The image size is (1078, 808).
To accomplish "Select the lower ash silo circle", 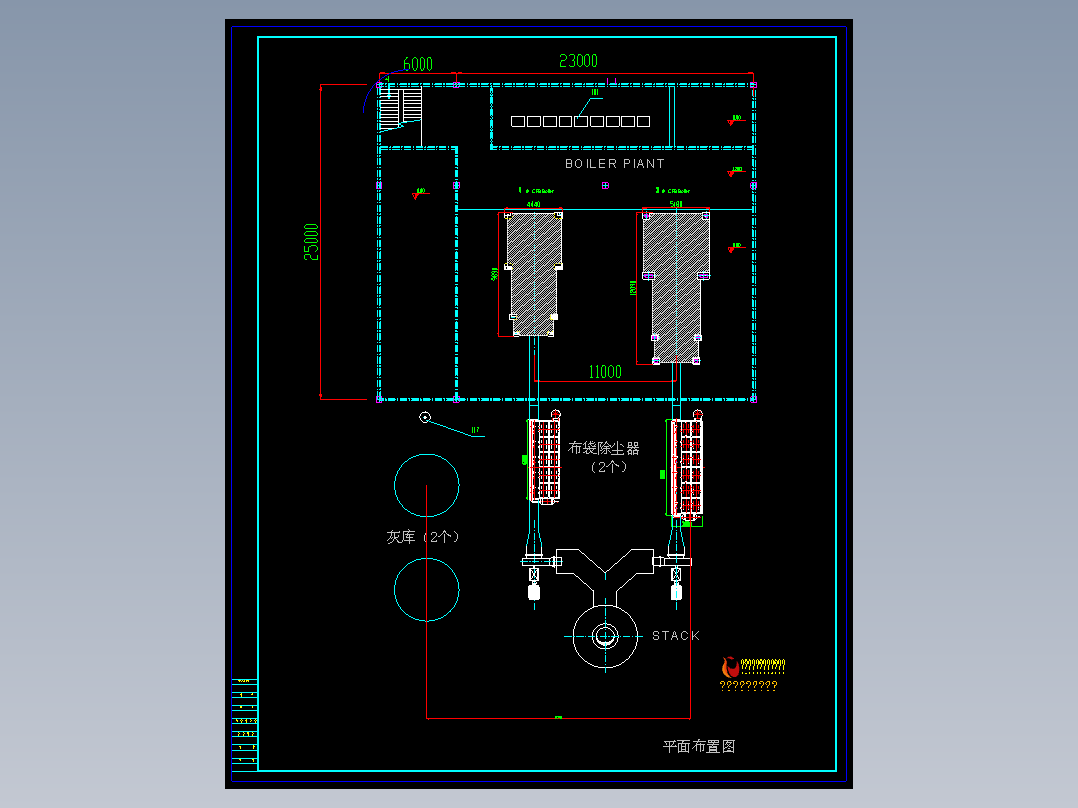I will pyautogui.click(x=426, y=590).
